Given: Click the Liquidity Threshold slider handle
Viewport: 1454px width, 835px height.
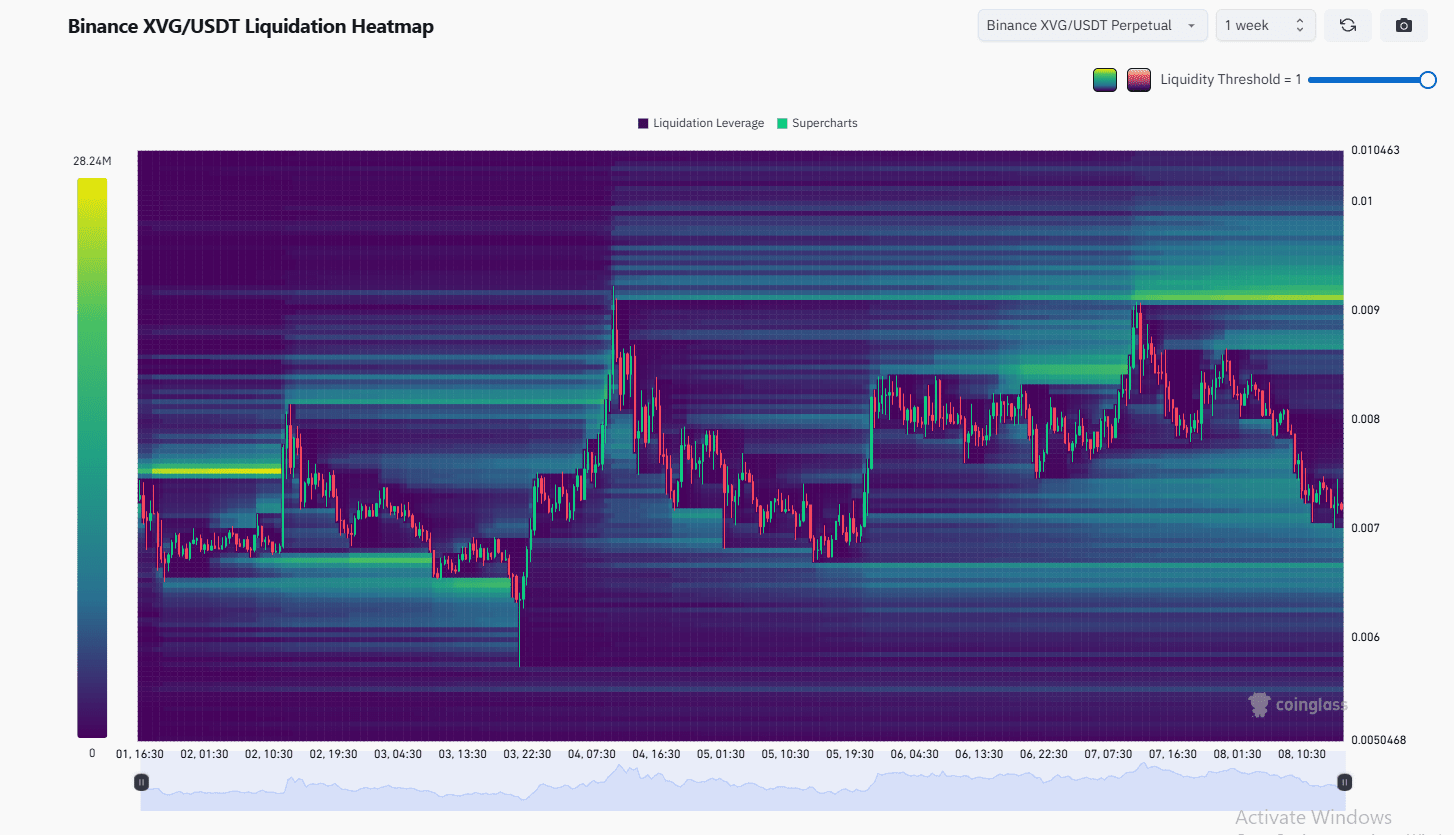Looking at the screenshot, I should [x=1428, y=80].
